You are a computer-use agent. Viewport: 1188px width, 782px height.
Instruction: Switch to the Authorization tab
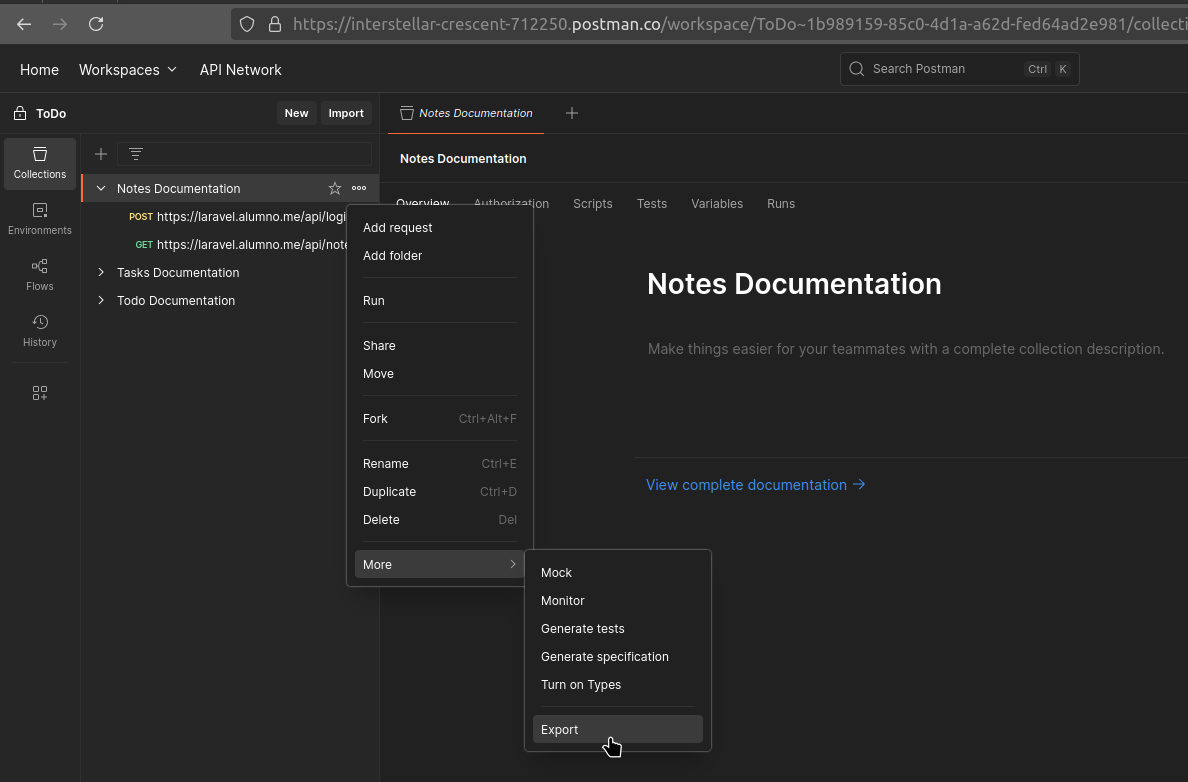click(511, 204)
